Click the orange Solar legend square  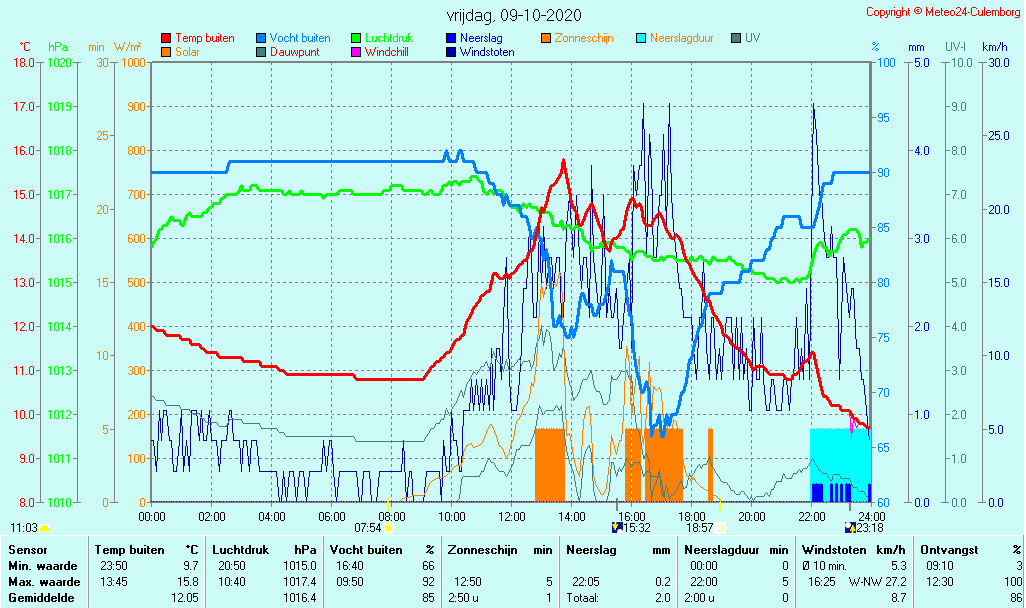tap(166, 52)
